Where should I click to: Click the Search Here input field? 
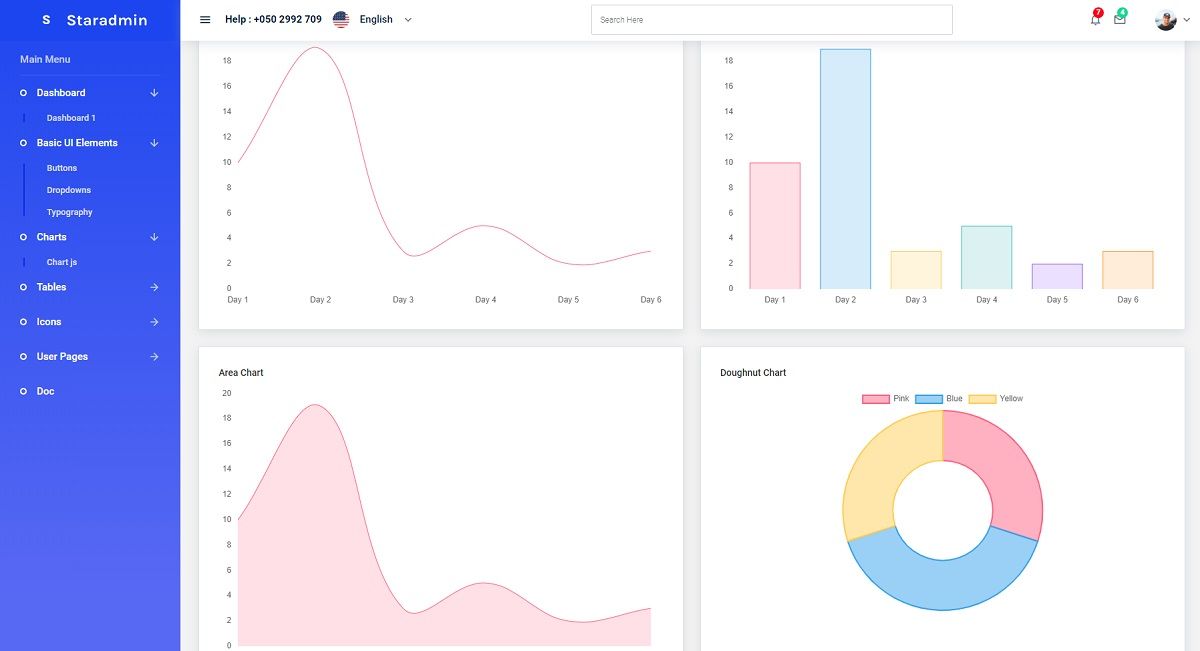pyautogui.click(x=772, y=20)
